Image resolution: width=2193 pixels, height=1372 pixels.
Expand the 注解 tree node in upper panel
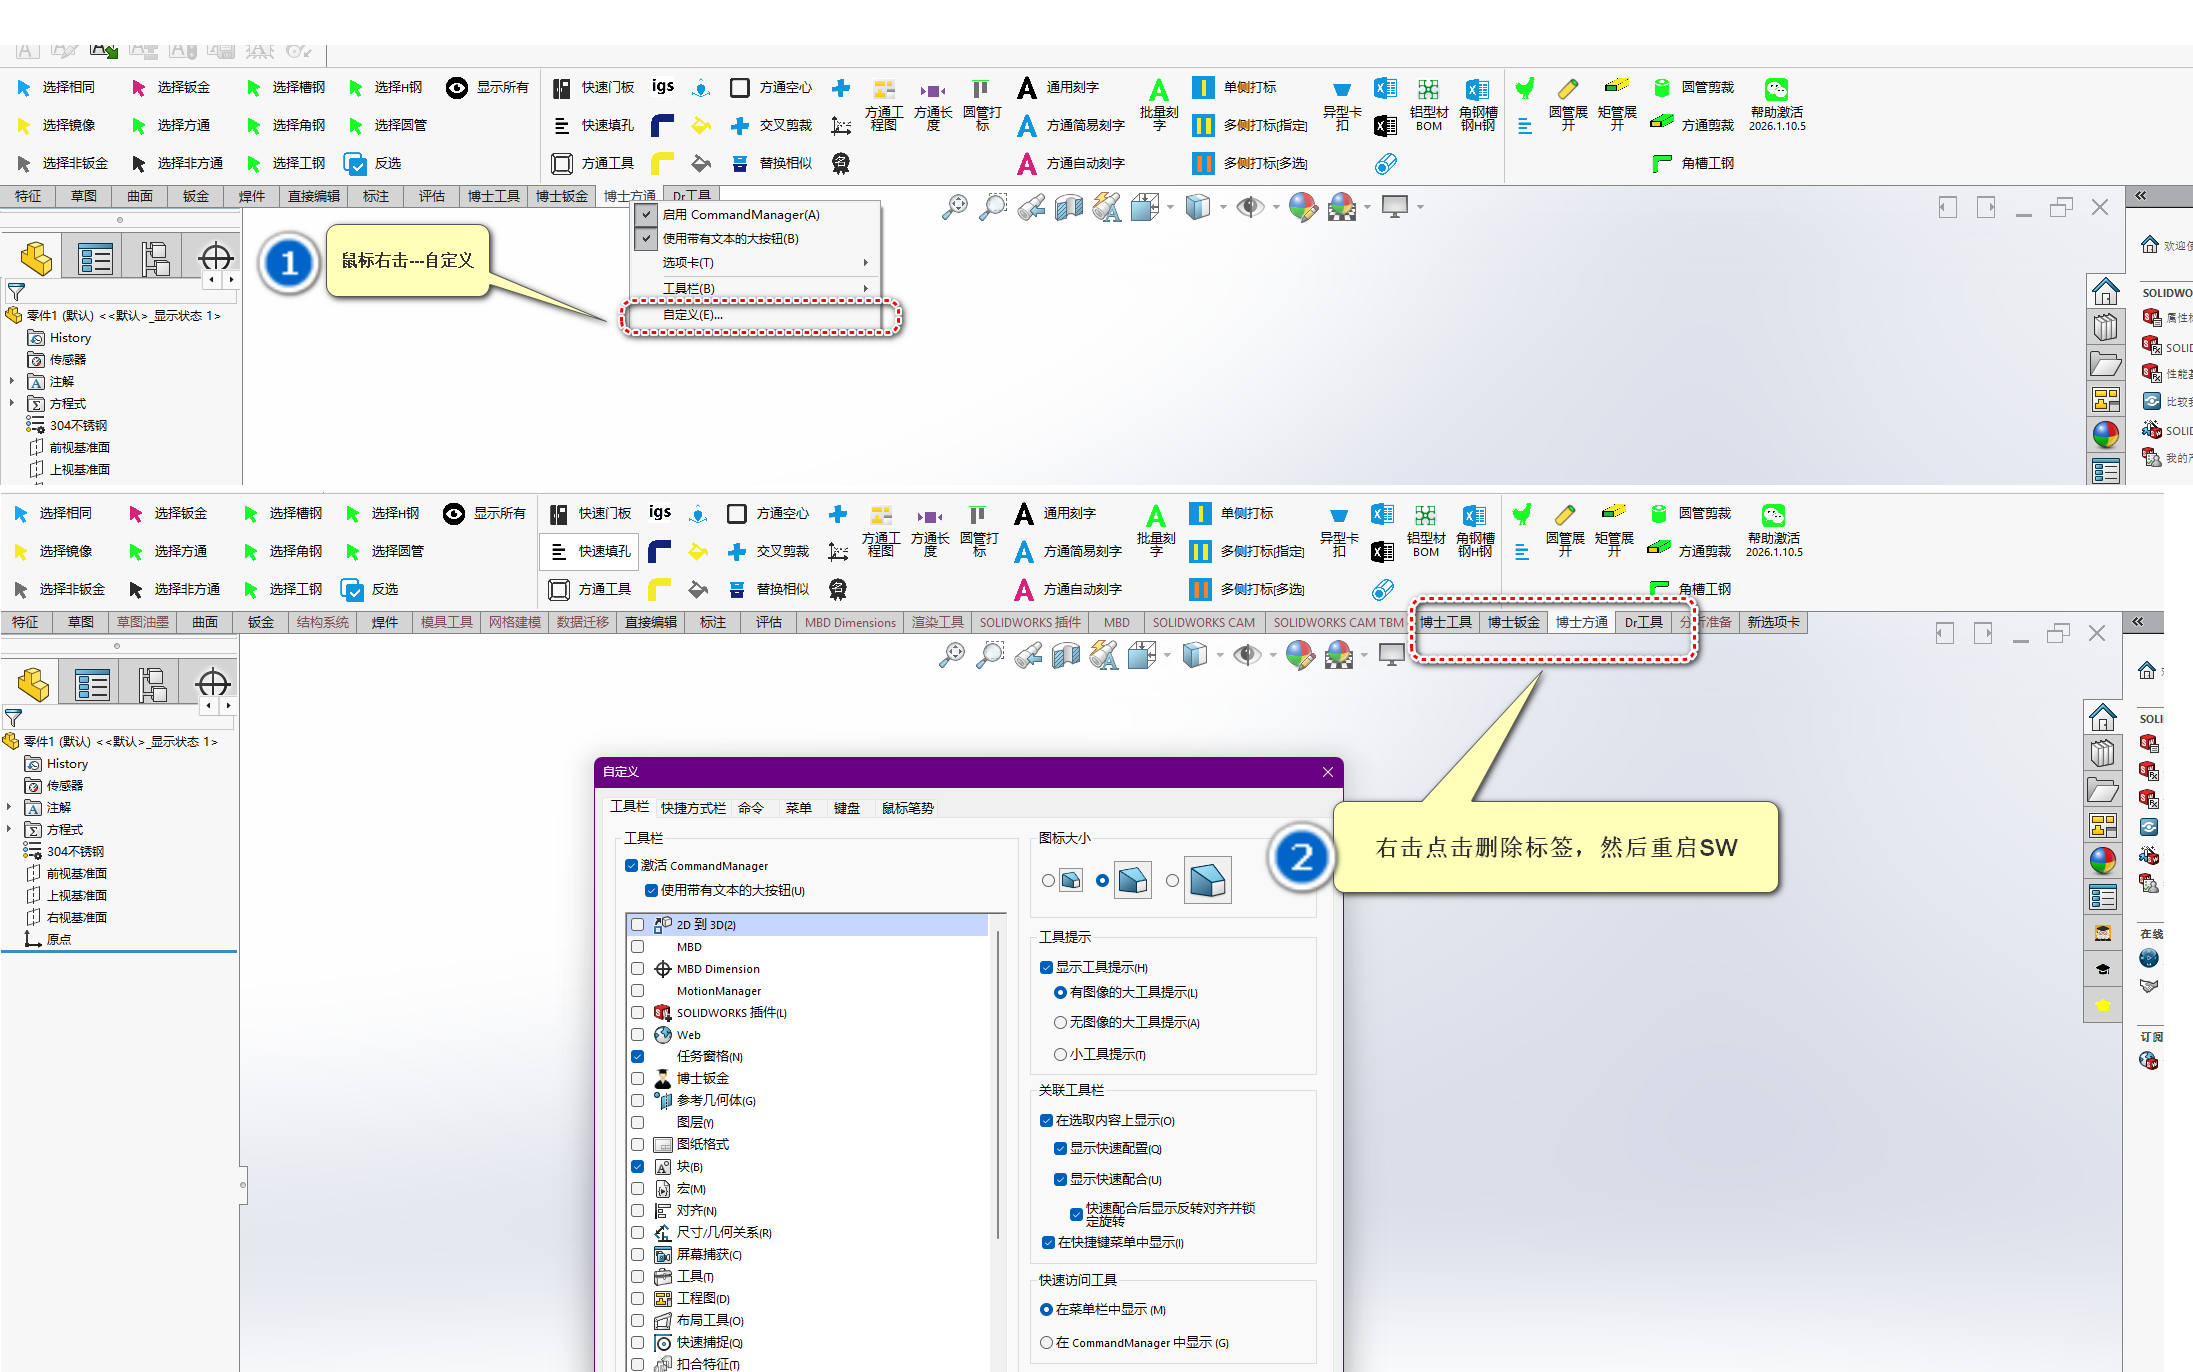12,381
